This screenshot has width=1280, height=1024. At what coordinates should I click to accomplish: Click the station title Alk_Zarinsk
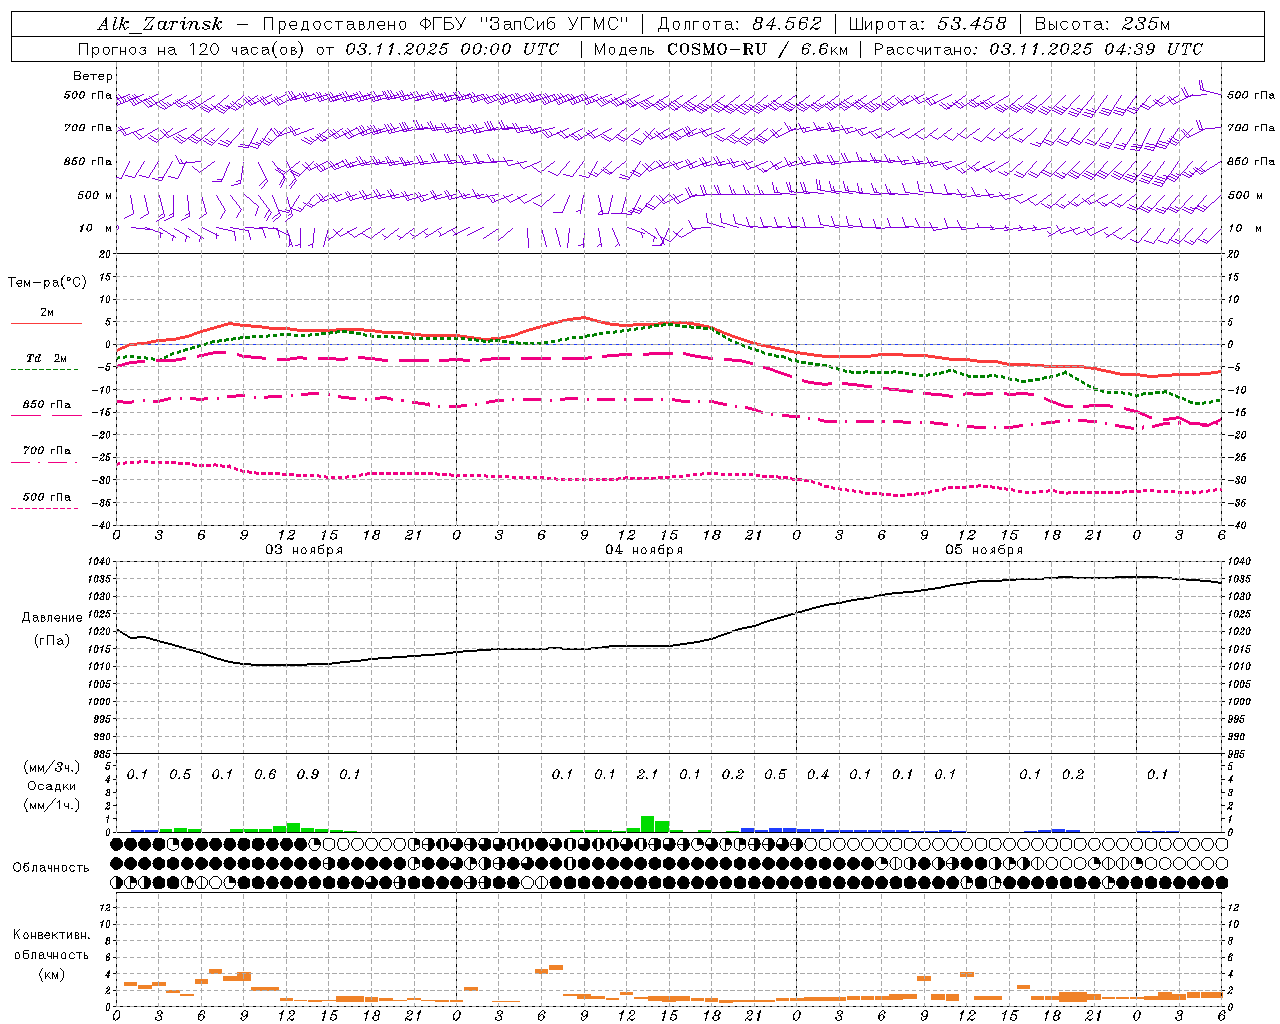point(160,25)
